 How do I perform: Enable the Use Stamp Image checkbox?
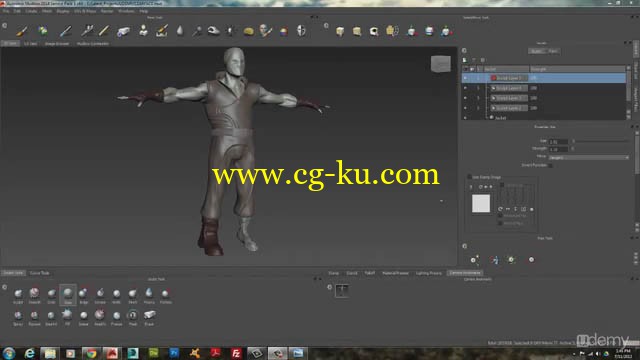[469, 177]
